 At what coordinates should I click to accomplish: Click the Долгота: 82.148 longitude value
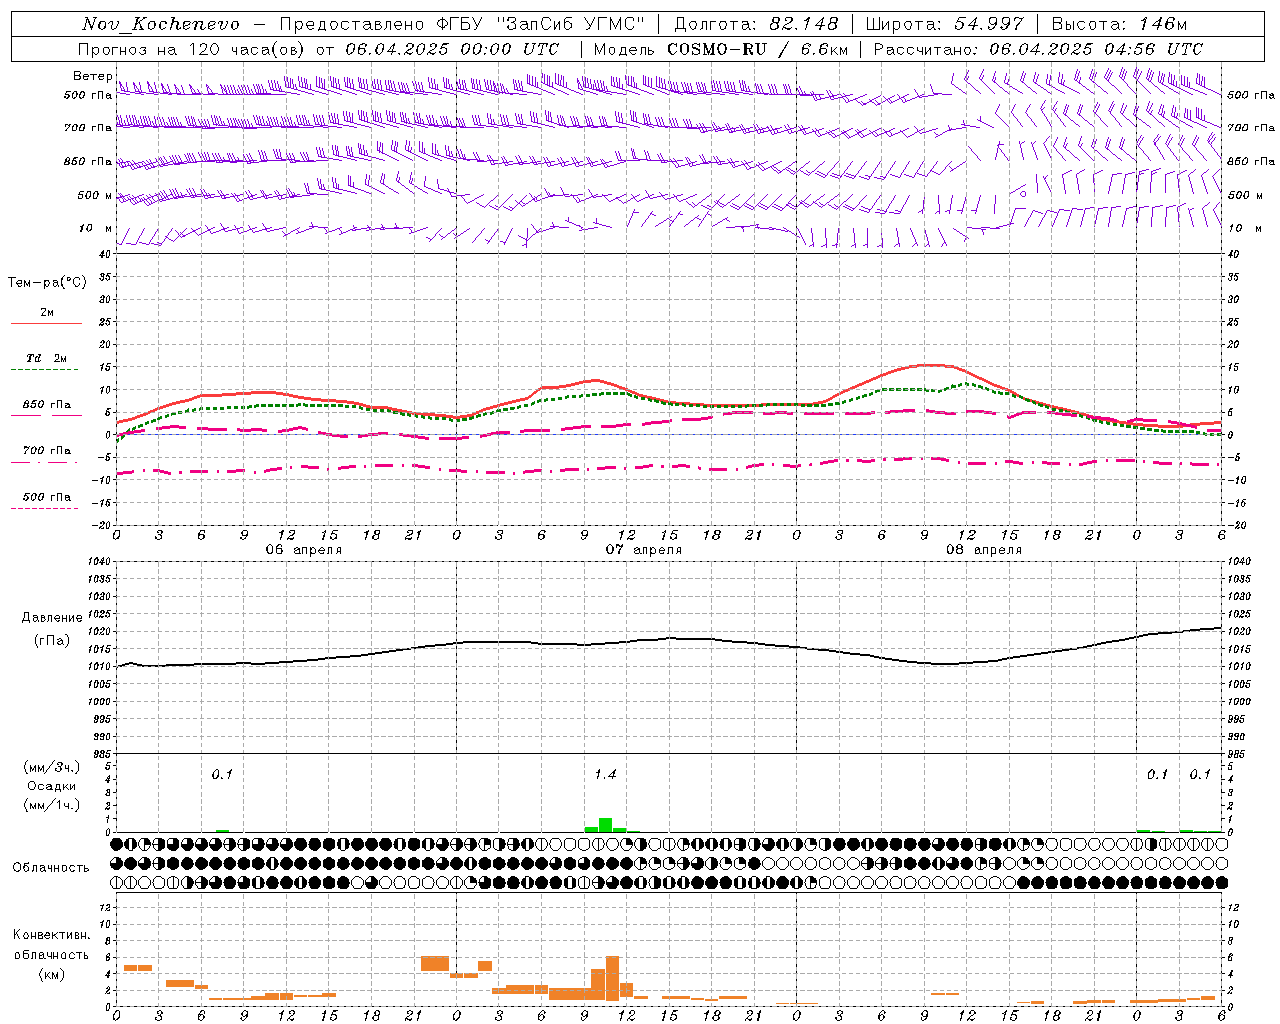coord(756,24)
